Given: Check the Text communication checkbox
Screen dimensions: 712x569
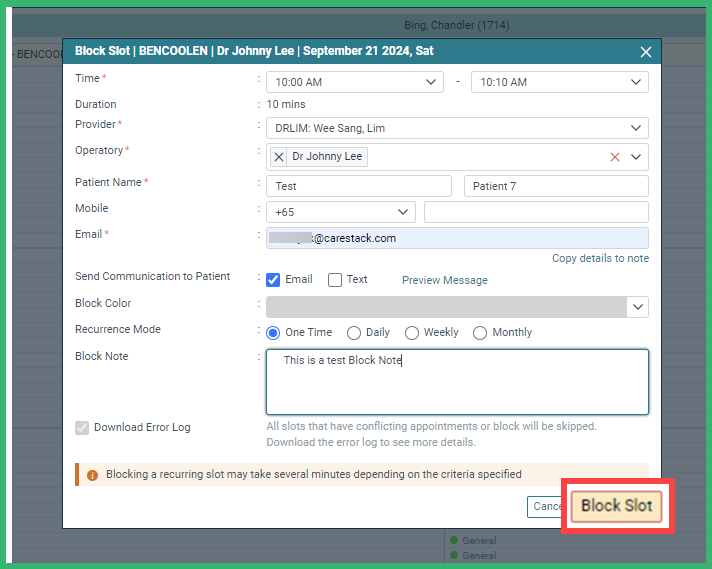Looking at the screenshot, I should [x=335, y=280].
